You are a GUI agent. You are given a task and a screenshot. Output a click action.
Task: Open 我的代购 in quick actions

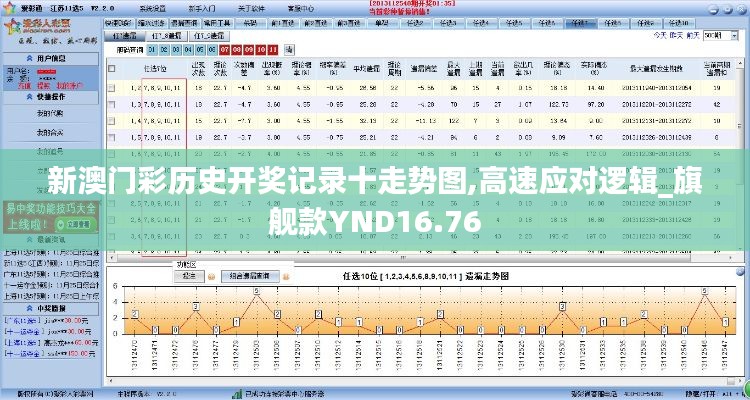pyautogui.click(x=50, y=114)
